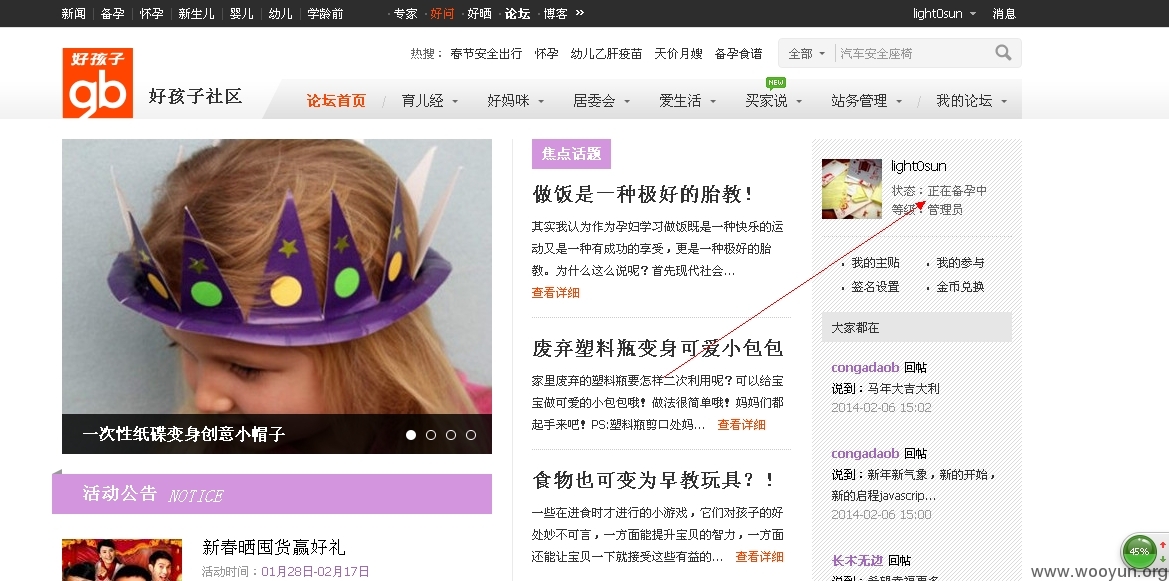Select the fourth carousel dot
This screenshot has width=1169, height=581.
[471, 435]
